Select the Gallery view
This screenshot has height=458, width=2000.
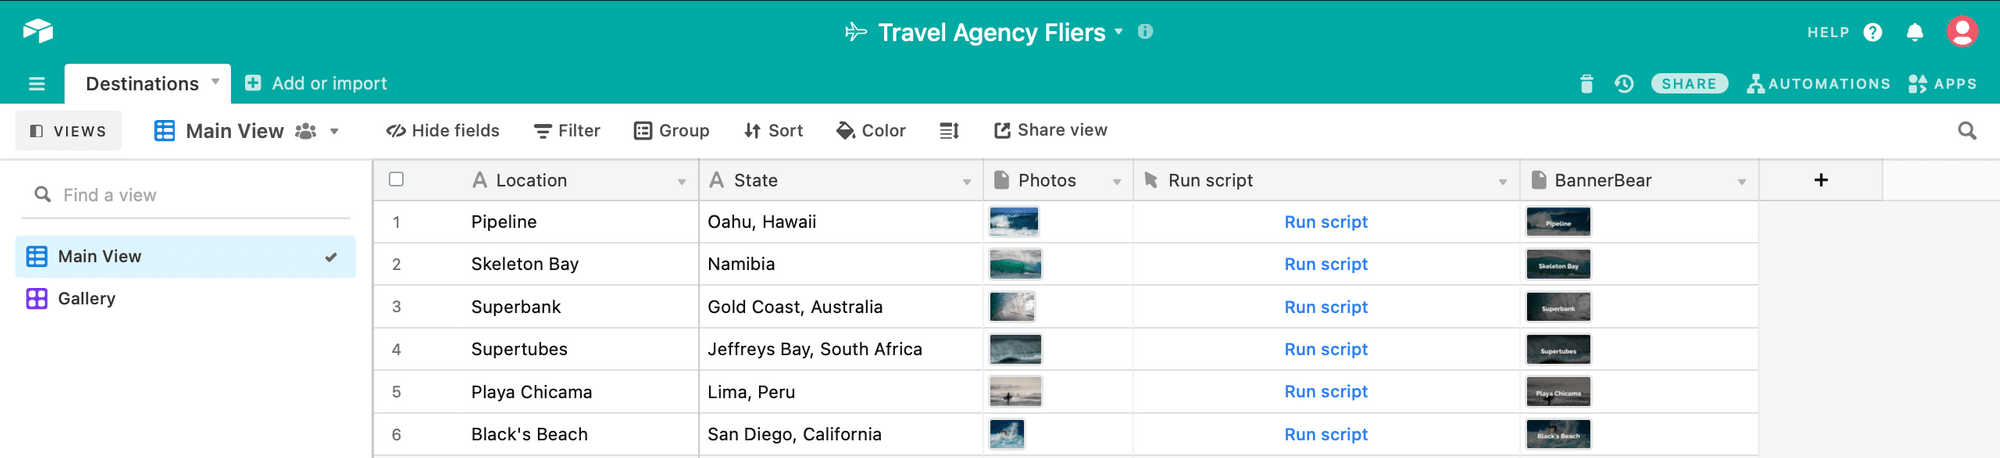[86, 299]
